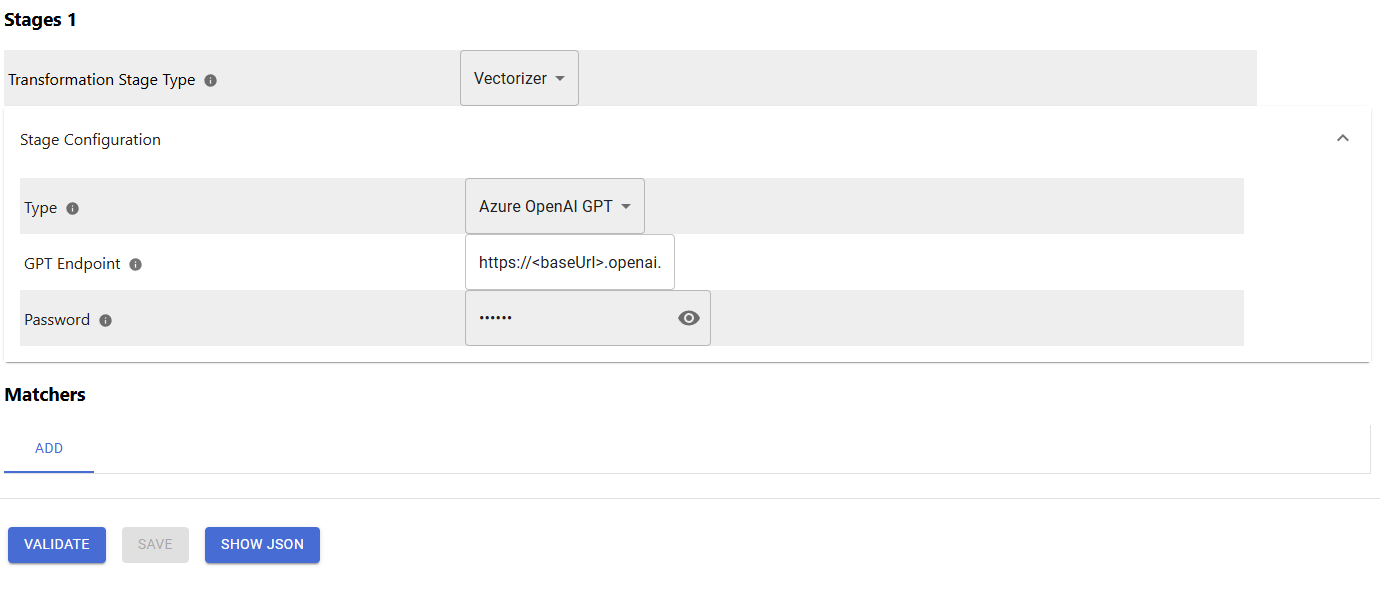Click the Password label text

[x=57, y=320]
